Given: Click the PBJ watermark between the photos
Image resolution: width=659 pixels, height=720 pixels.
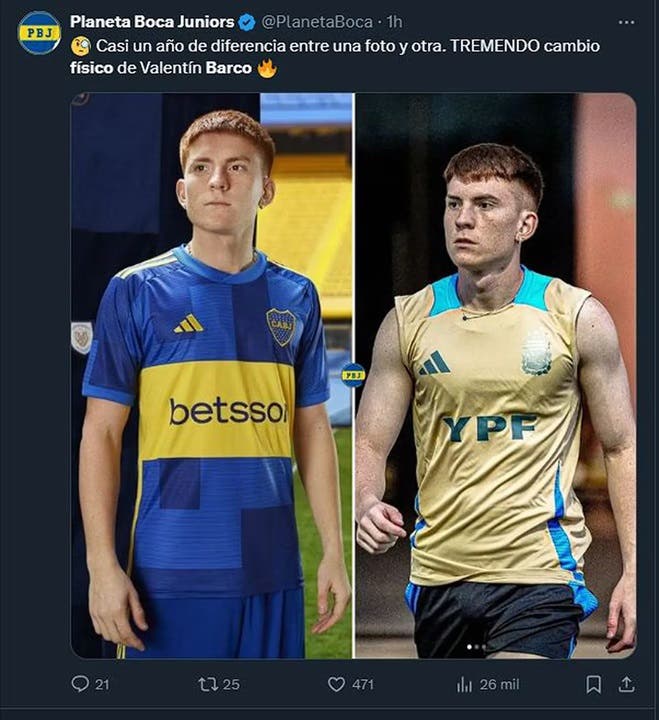Looking at the screenshot, I should (353, 375).
